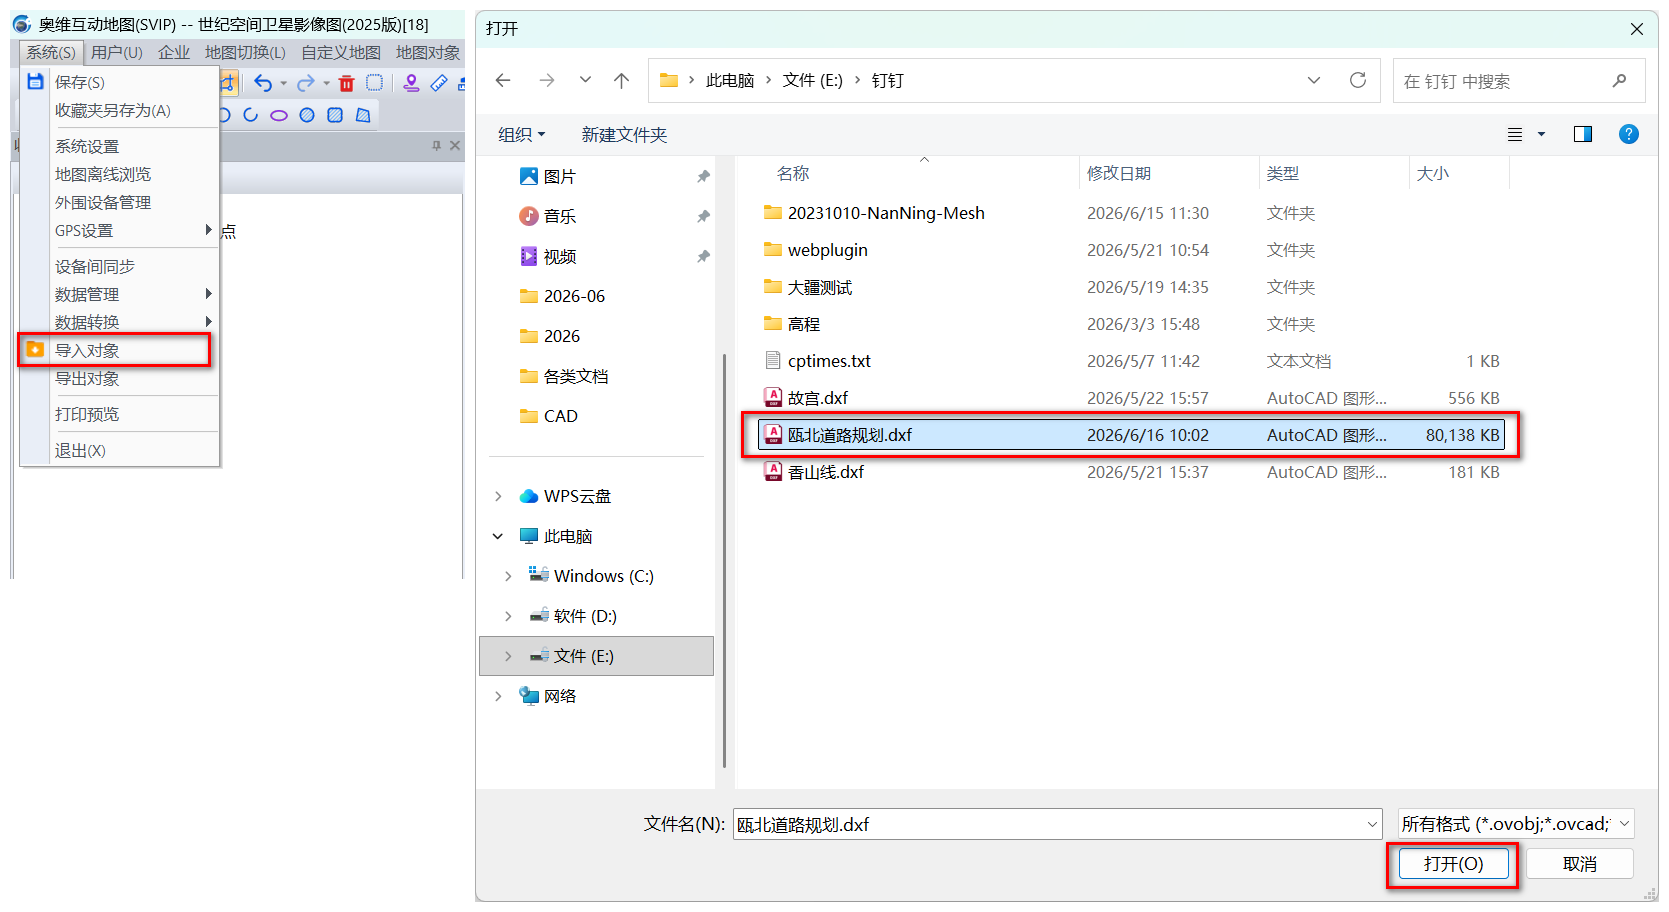Expand the 文件 (E:) drive node
This screenshot has width=1669, height=912.
tap(508, 656)
